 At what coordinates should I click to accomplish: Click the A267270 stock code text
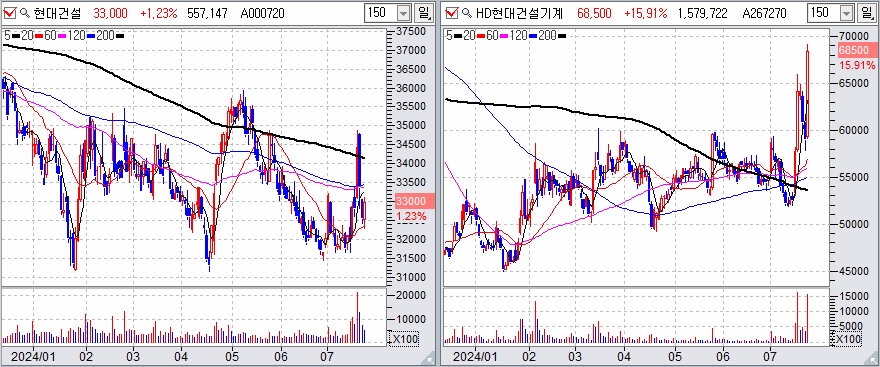764,13
